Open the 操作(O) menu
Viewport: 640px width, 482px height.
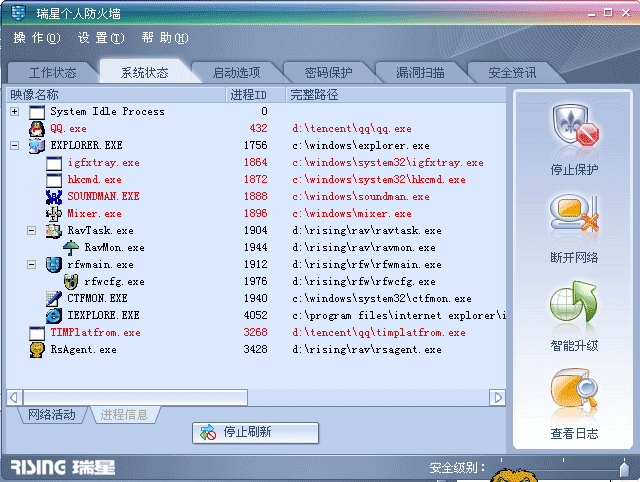[37, 38]
